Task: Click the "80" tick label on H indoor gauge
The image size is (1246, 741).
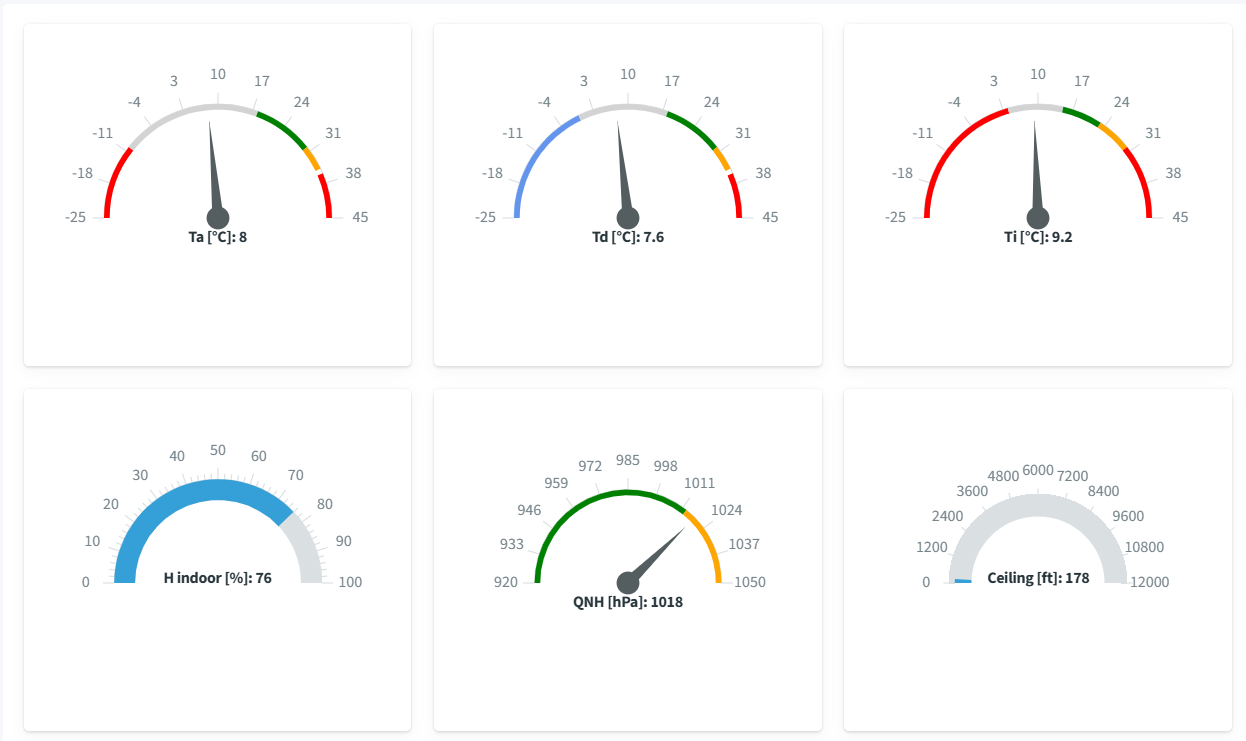Action: [x=325, y=504]
